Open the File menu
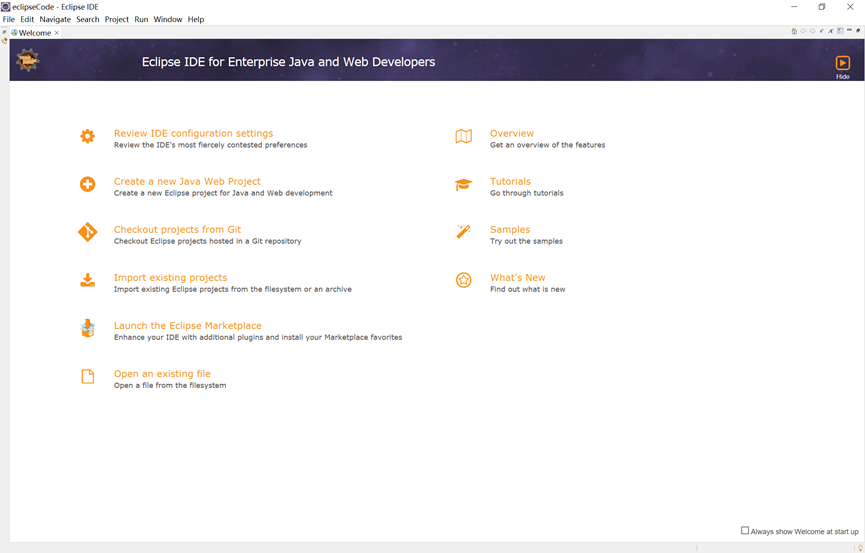This screenshot has height=553, width=865. pyautogui.click(x=9, y=19)
